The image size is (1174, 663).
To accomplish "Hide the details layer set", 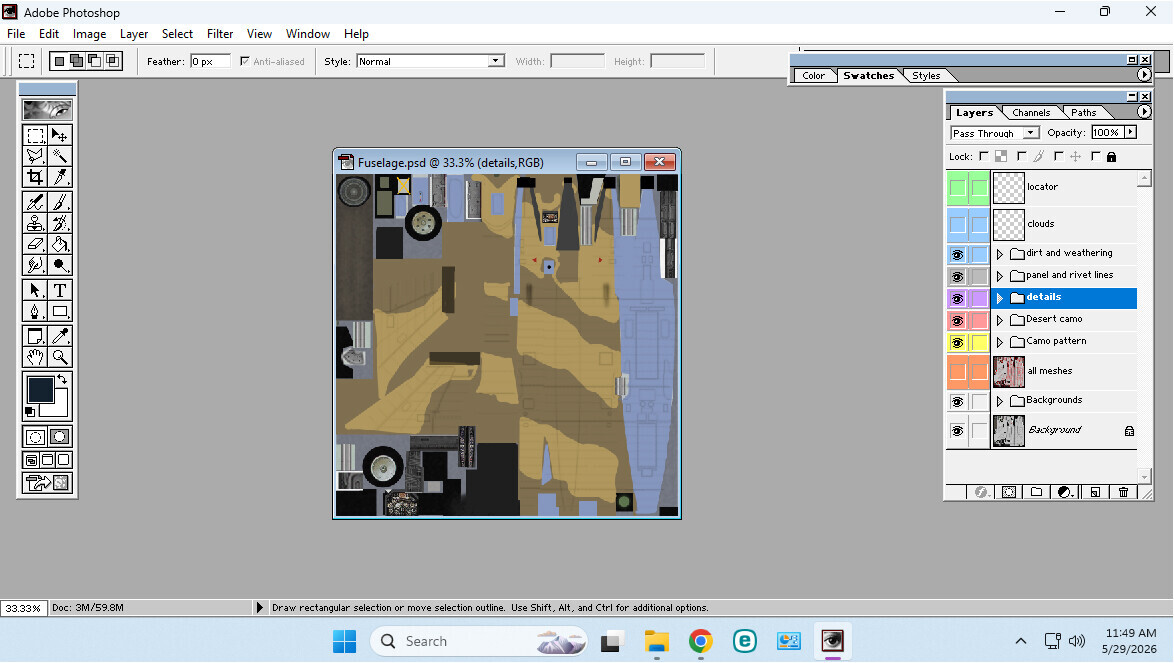I will pos(957,299).
